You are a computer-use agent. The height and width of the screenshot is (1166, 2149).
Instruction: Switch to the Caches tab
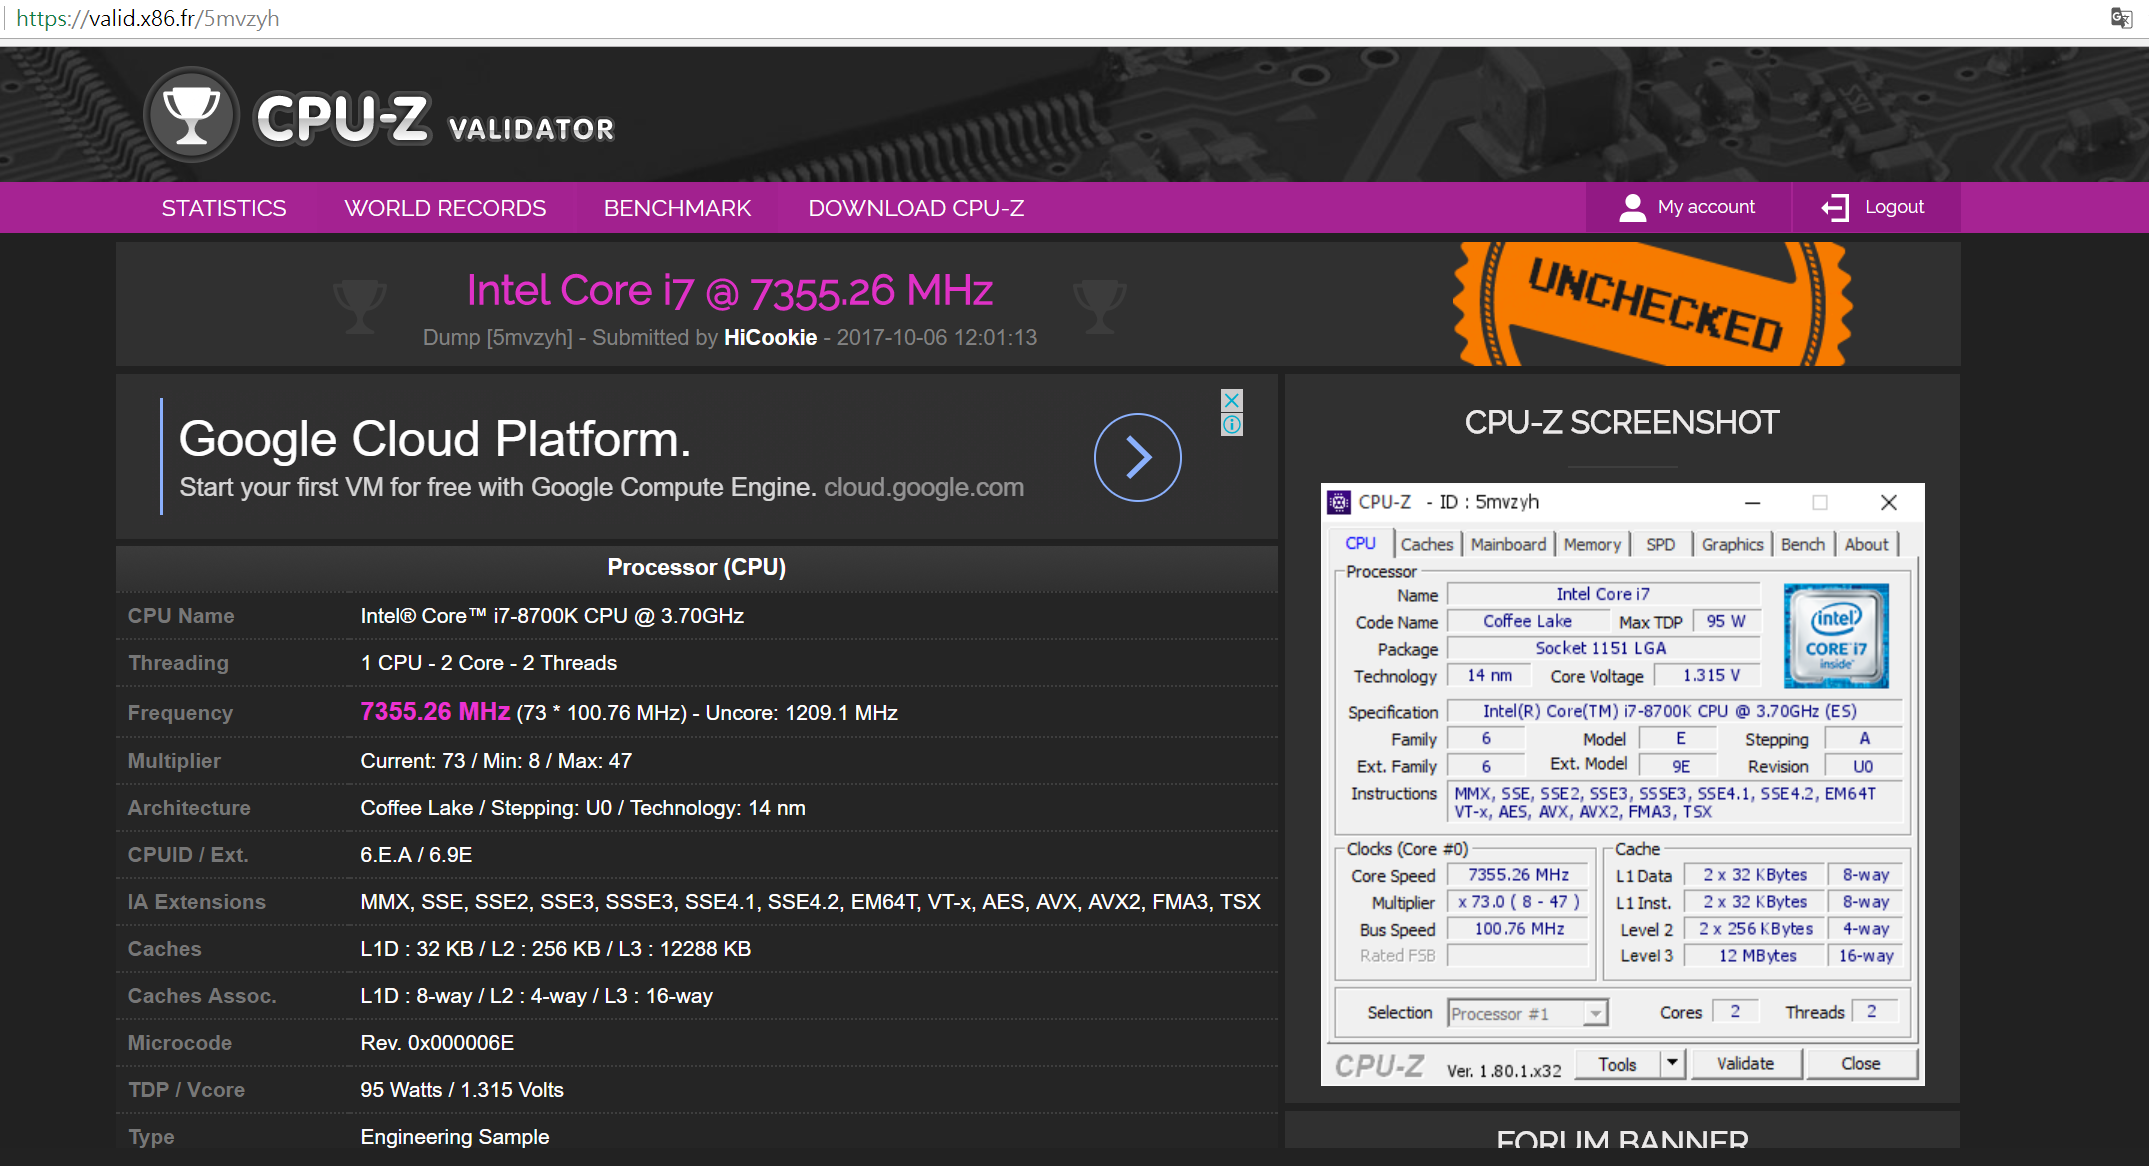tap(1427, 545)
